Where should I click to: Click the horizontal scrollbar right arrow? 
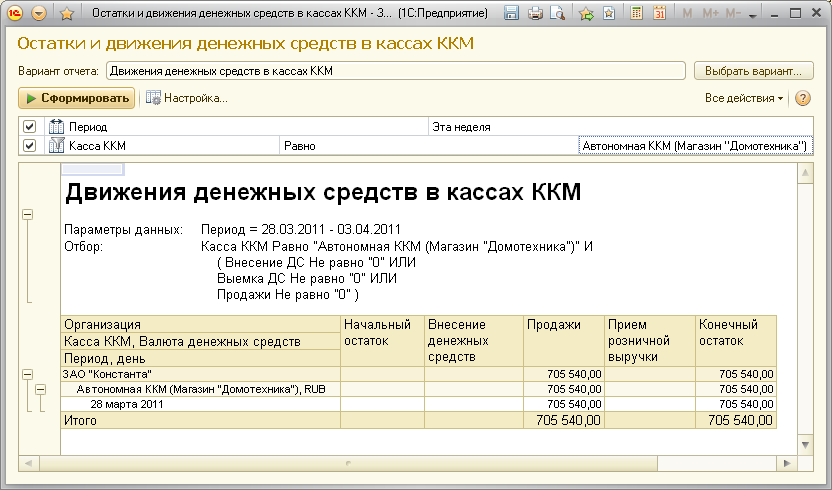pos(787,463)
